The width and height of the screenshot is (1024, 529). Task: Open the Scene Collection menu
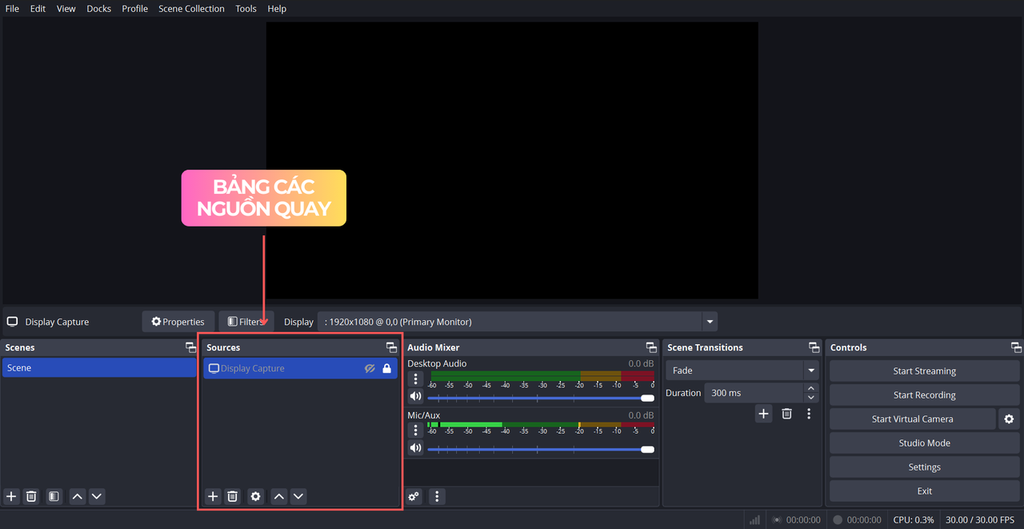[x=191, y=9]
